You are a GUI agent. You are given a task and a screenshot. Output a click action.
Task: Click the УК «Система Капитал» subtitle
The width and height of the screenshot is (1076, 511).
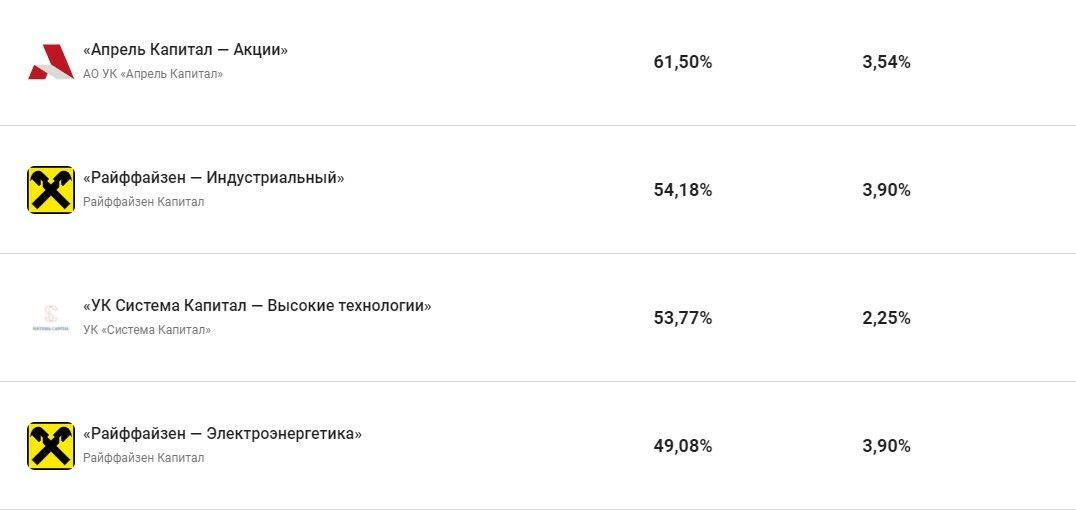tap(147, 330)
